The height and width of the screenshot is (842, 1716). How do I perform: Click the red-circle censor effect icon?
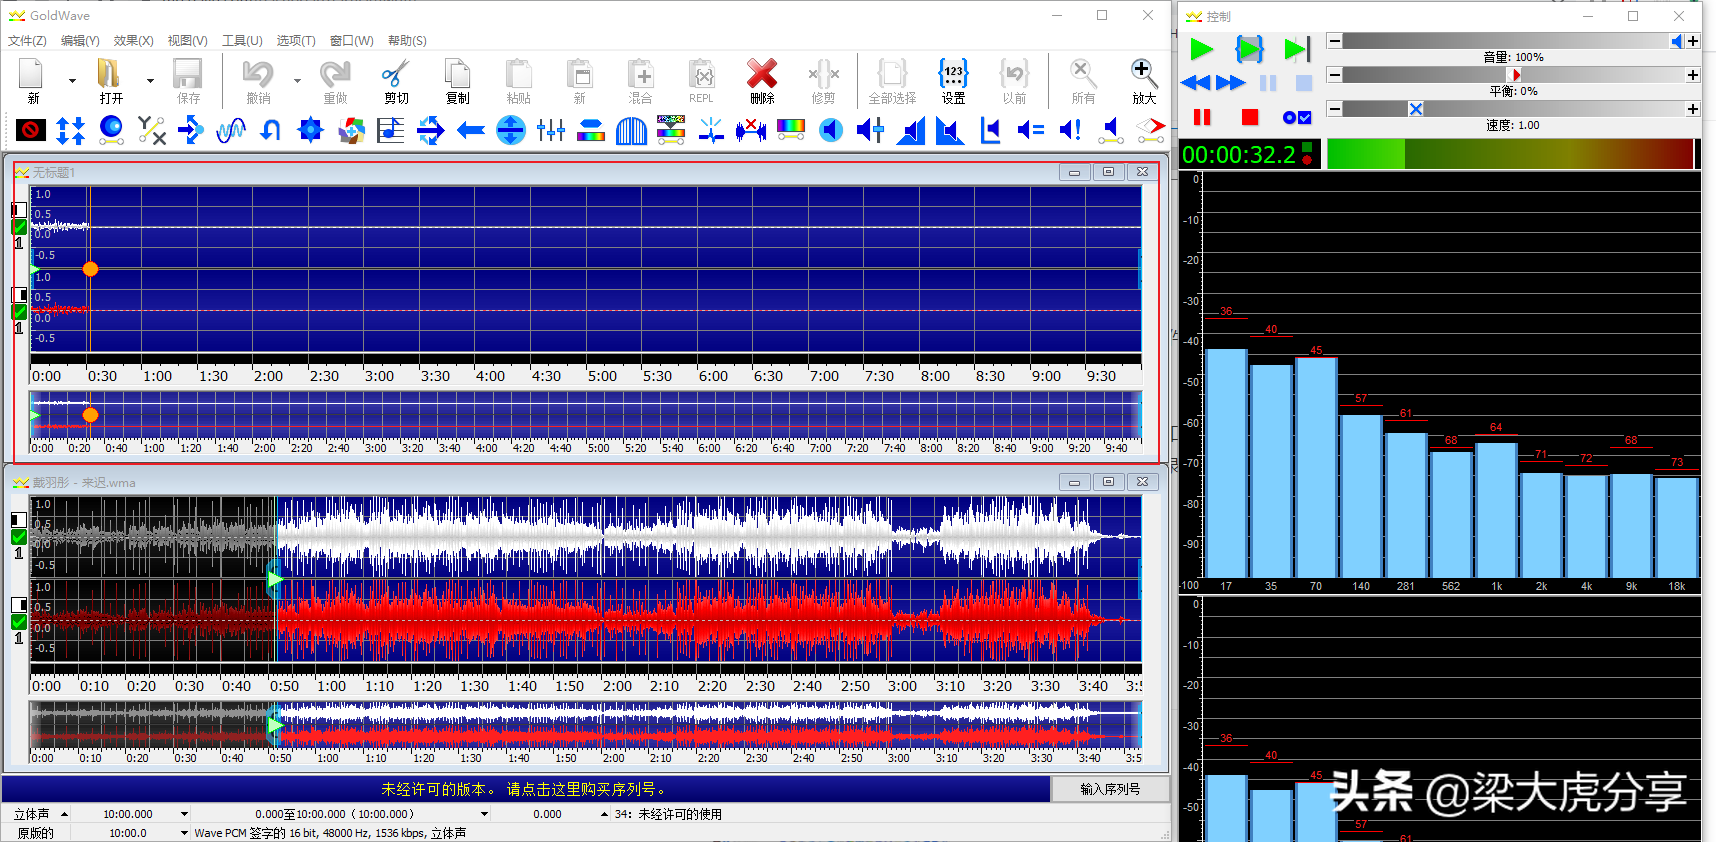(31, 130)
